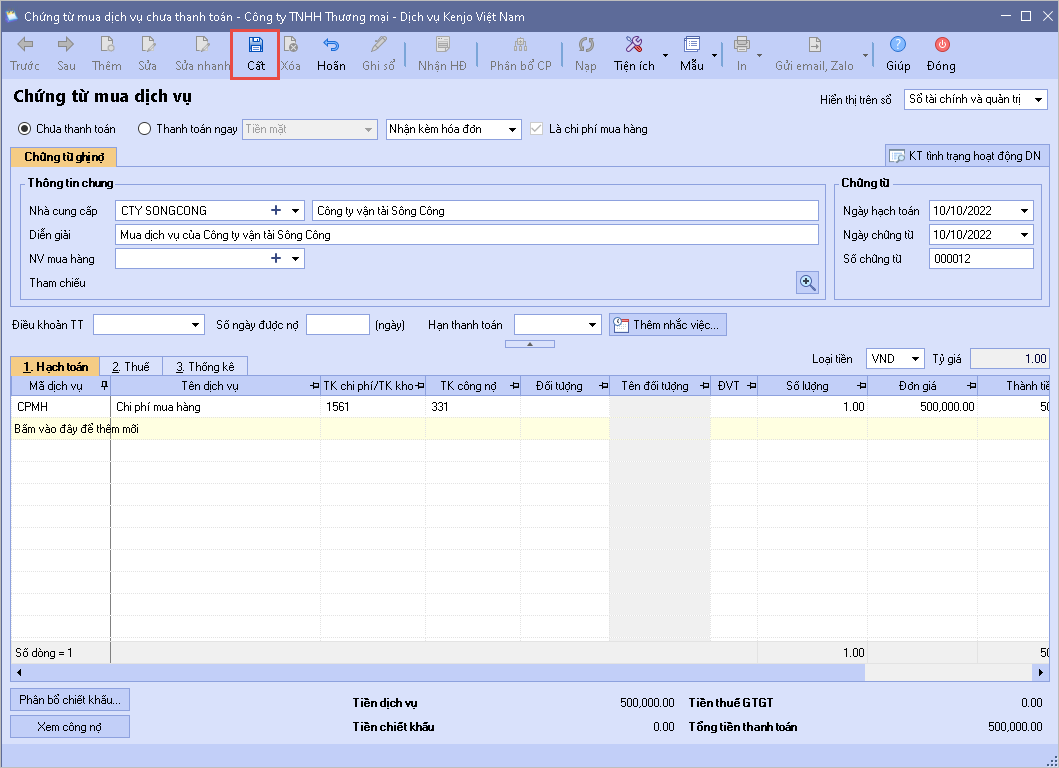
Task: Select TK công nợ cell 331
Action: (x=473, y=407)
